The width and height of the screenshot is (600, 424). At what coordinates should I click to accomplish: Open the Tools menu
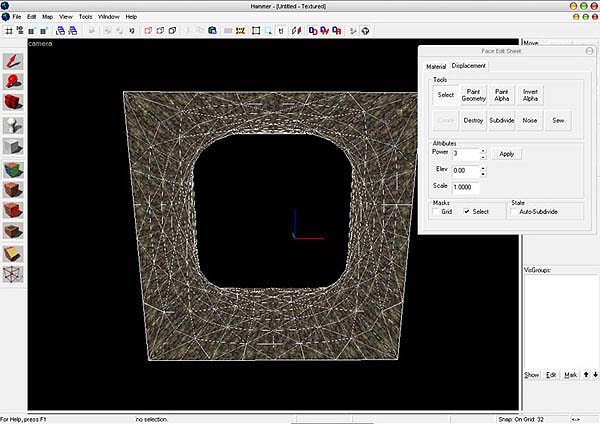click(85, 17)
